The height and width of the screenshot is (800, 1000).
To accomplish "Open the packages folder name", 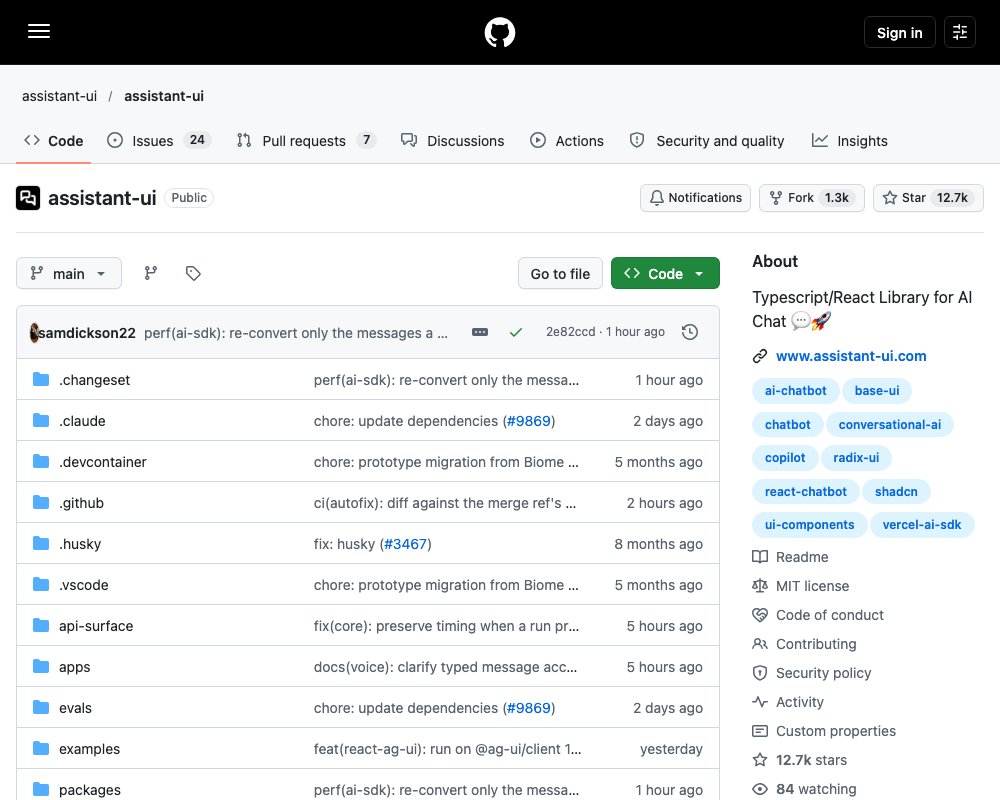I will [90, 790].
